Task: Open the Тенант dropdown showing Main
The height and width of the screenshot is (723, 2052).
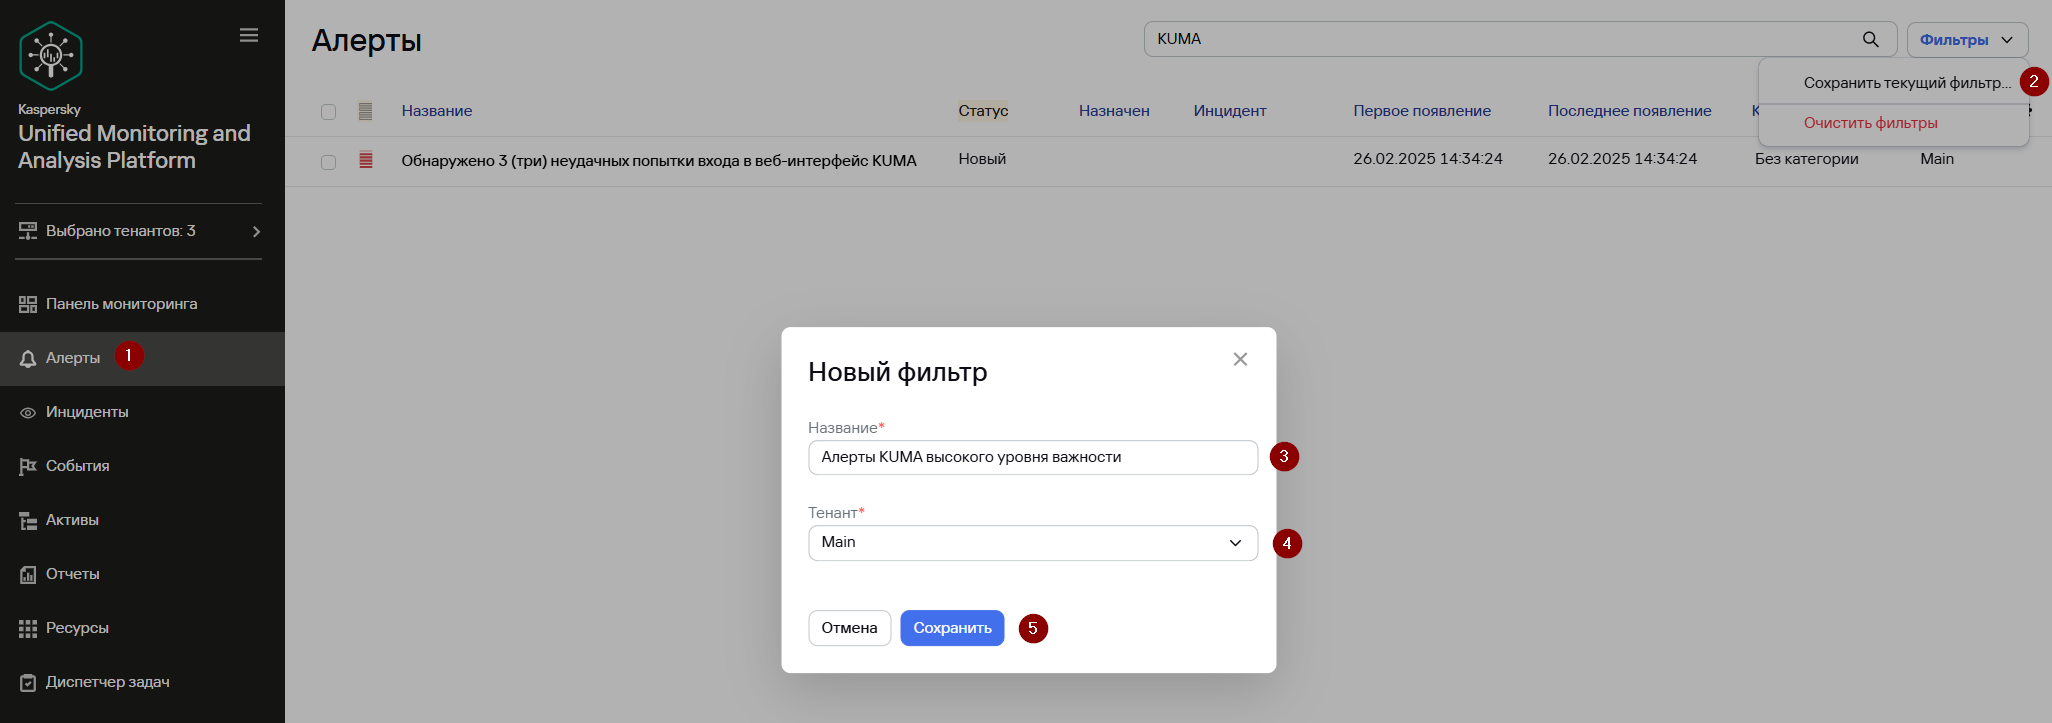Action: point(1033,543)
